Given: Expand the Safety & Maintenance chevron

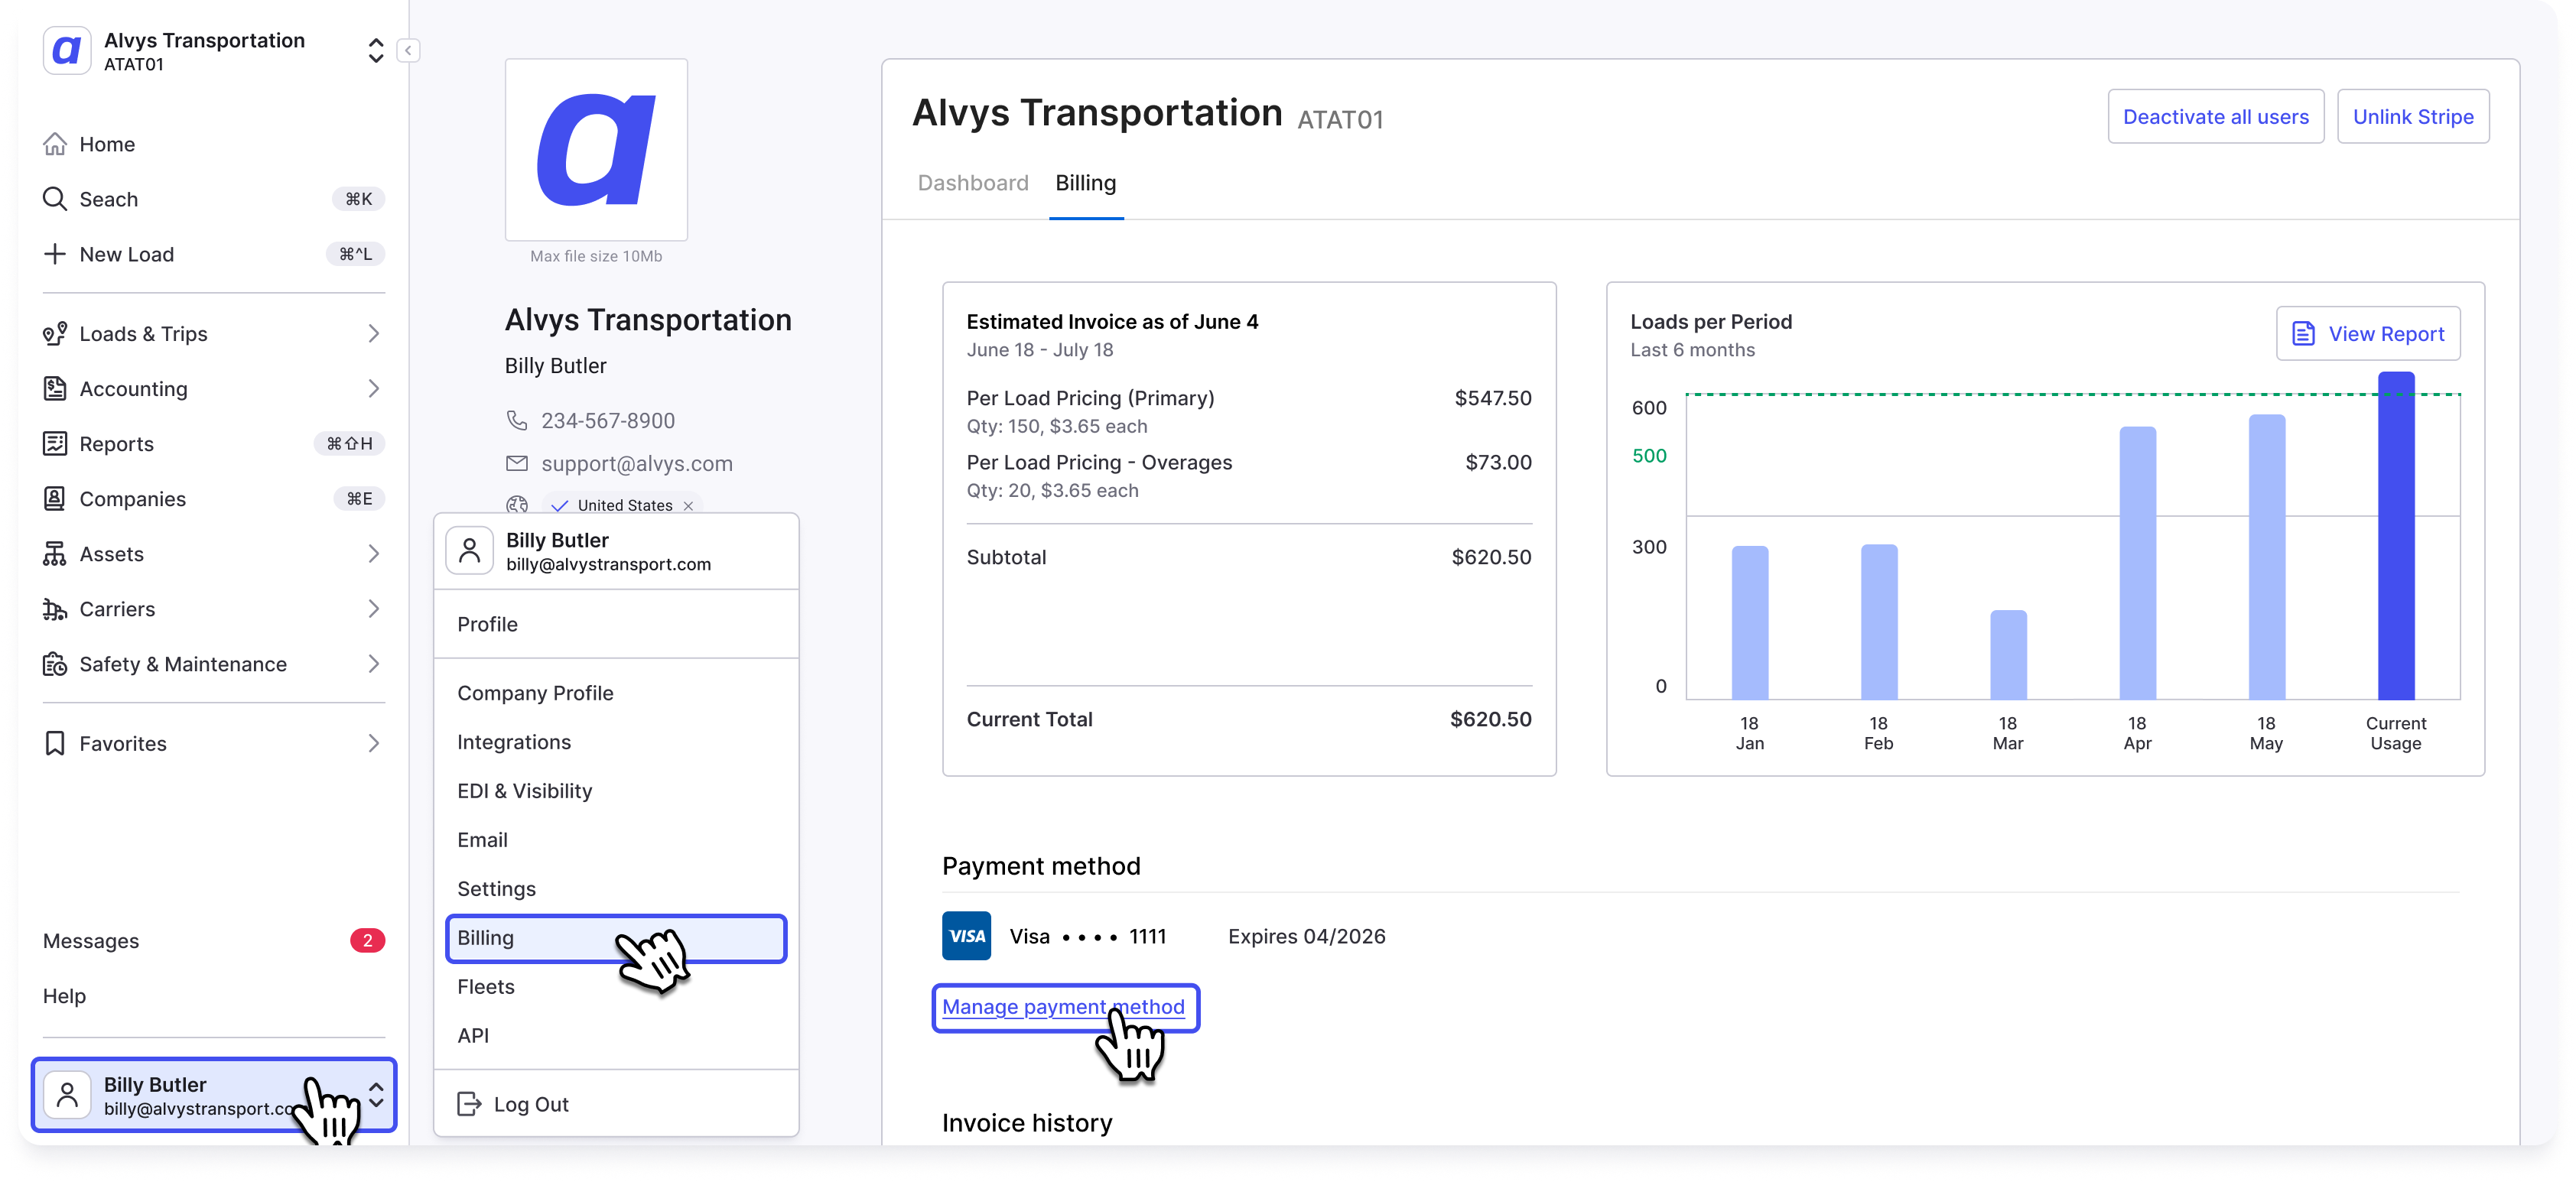Looking at the screenshot, I should click(x=373, y=663).
